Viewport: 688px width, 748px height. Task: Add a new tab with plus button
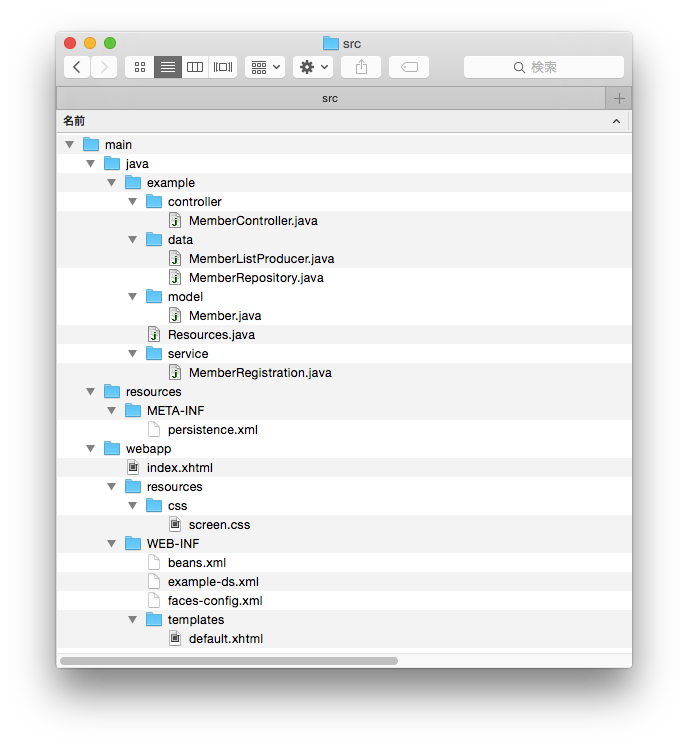(619, 98)
